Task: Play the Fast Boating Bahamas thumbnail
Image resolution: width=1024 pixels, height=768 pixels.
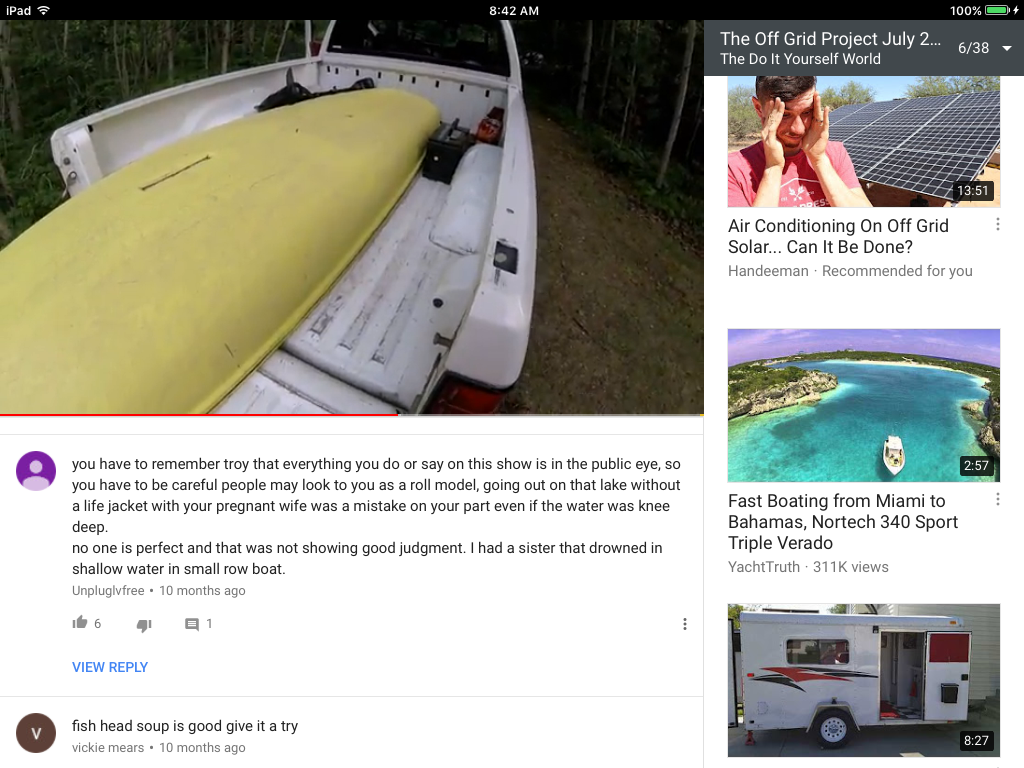Action: click(863, 406)
